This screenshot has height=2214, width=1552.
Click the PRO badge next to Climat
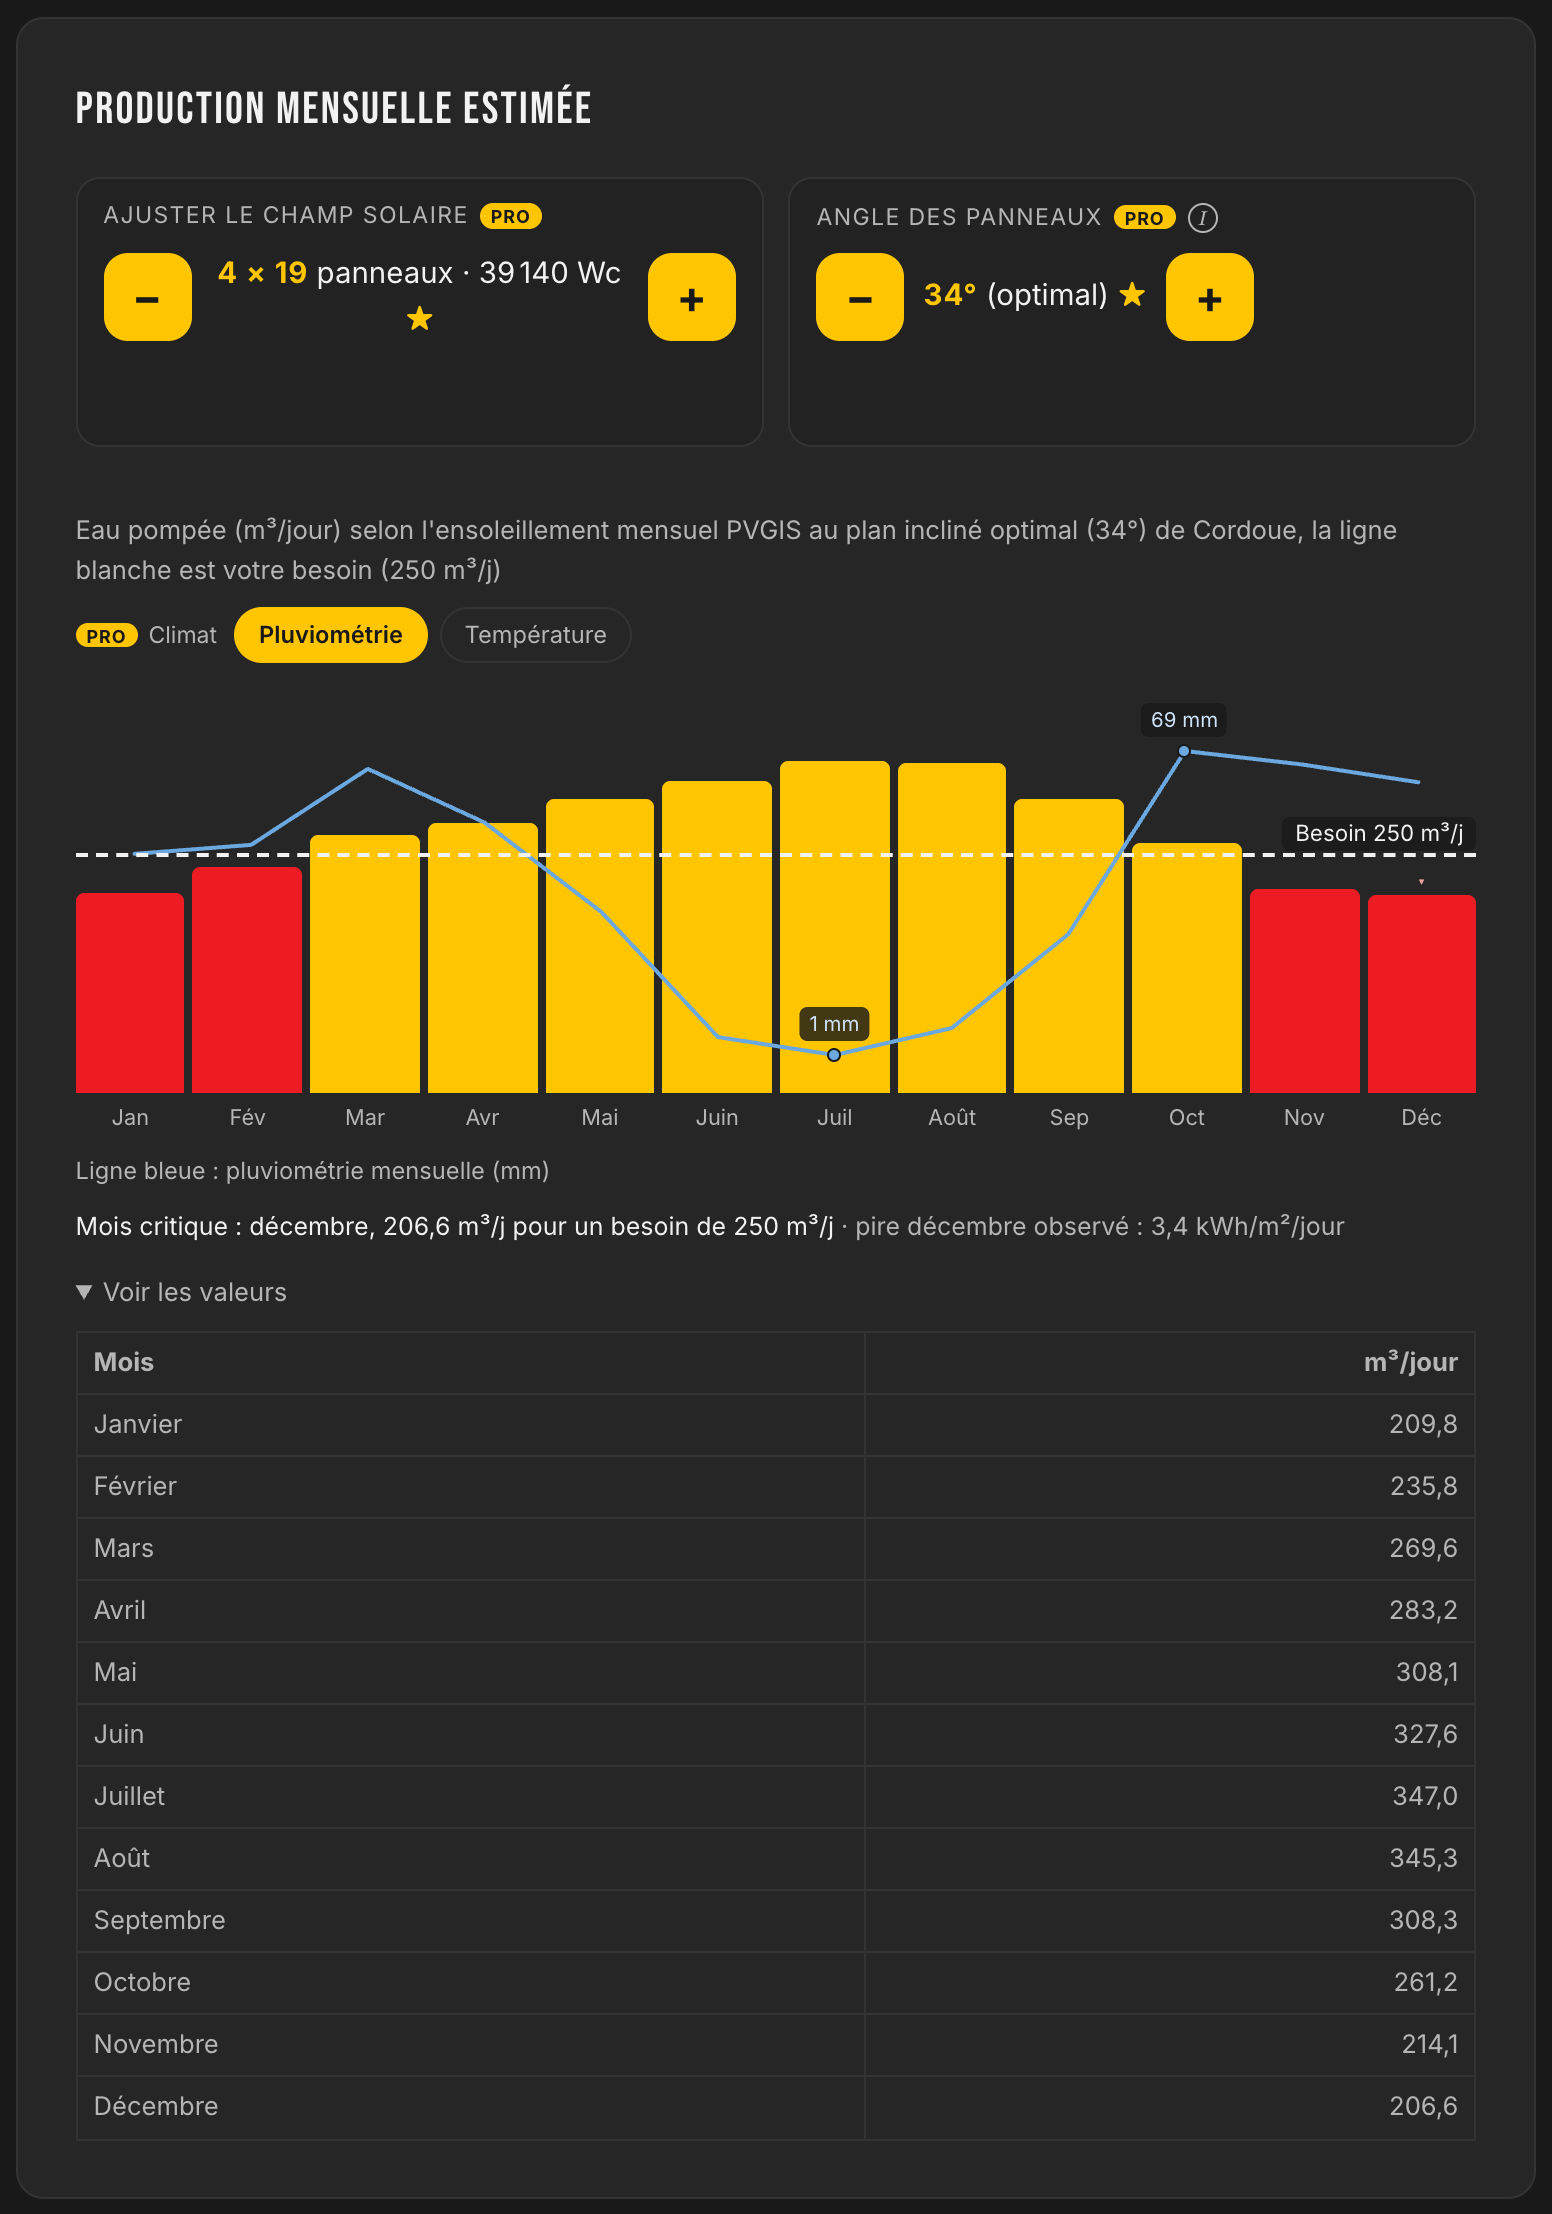click(x=107, y=635)
